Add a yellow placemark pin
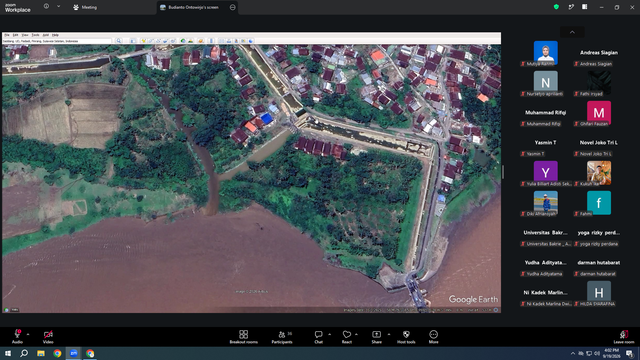Screen dimensions: 640x360 (x=144, y=41)
